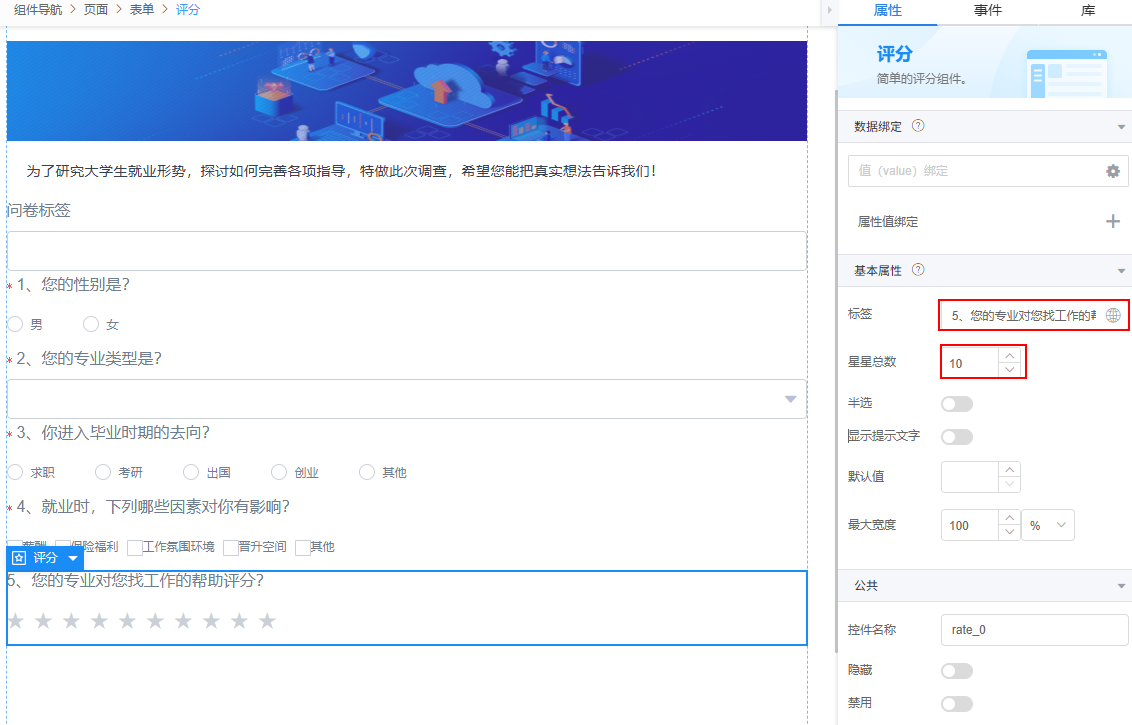Screen dimensions: 1132x725
Task: Collapse the 数据绑定 section
Action: click(1120, 126)
